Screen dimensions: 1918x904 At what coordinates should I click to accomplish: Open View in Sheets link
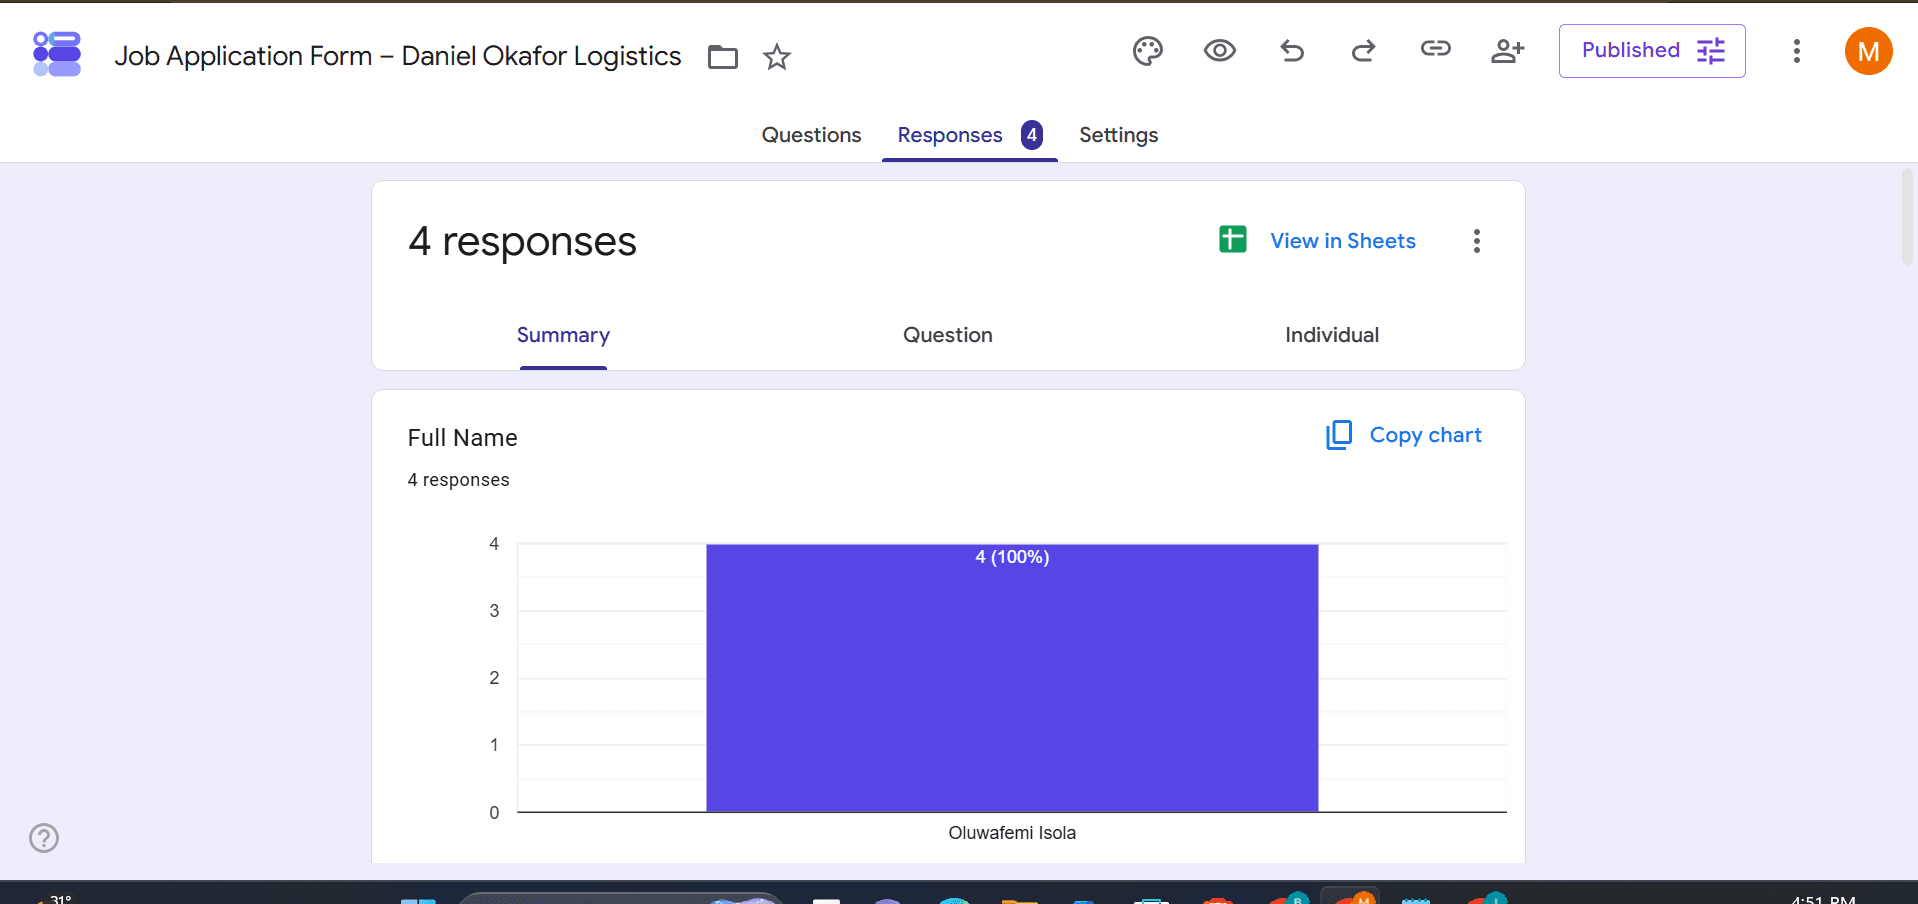point(1343,241)
